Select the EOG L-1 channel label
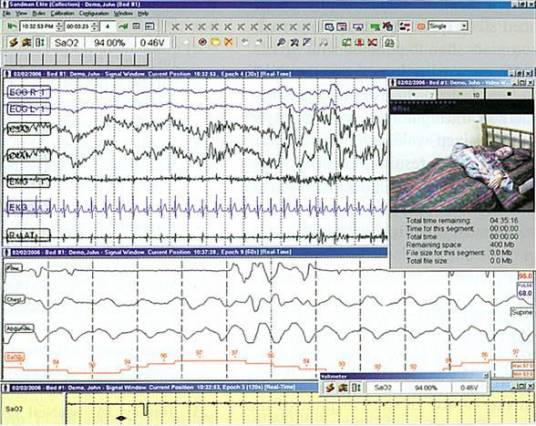Viewport: 536px width, 426px height. click(x=29, y=109)
